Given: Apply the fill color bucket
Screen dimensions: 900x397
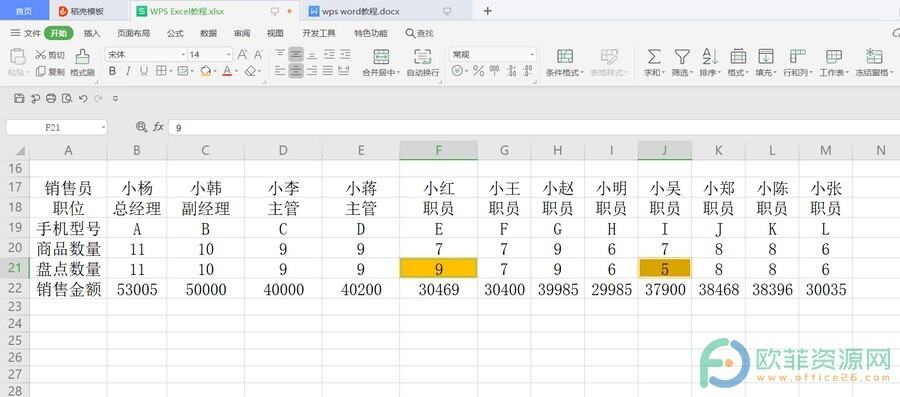Looking at the screenshot, I should (x=205, y=72).
